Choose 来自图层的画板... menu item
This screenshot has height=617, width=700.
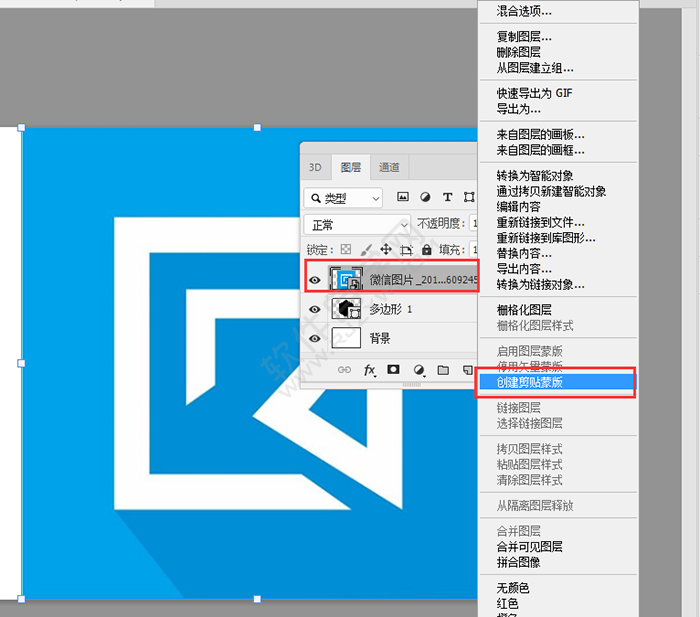coord(540,134)
